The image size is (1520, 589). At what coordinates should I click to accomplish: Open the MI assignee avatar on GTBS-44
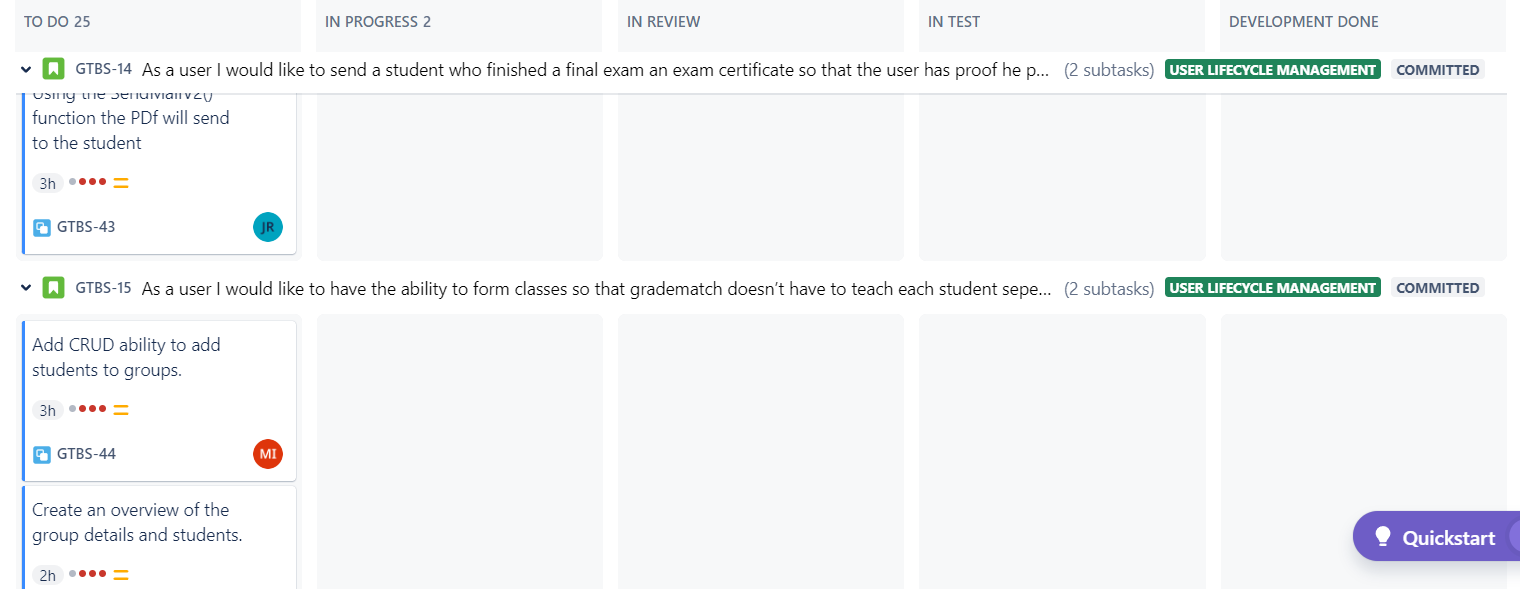pyautogui.click(x=268, y=454)
